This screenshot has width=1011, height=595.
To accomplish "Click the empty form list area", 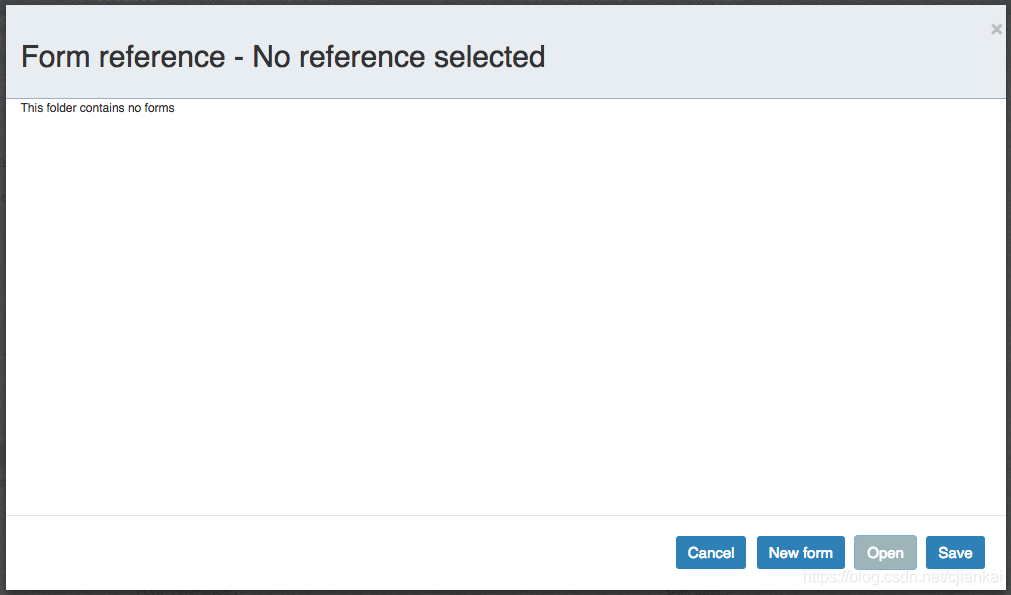I will (505, 310).
